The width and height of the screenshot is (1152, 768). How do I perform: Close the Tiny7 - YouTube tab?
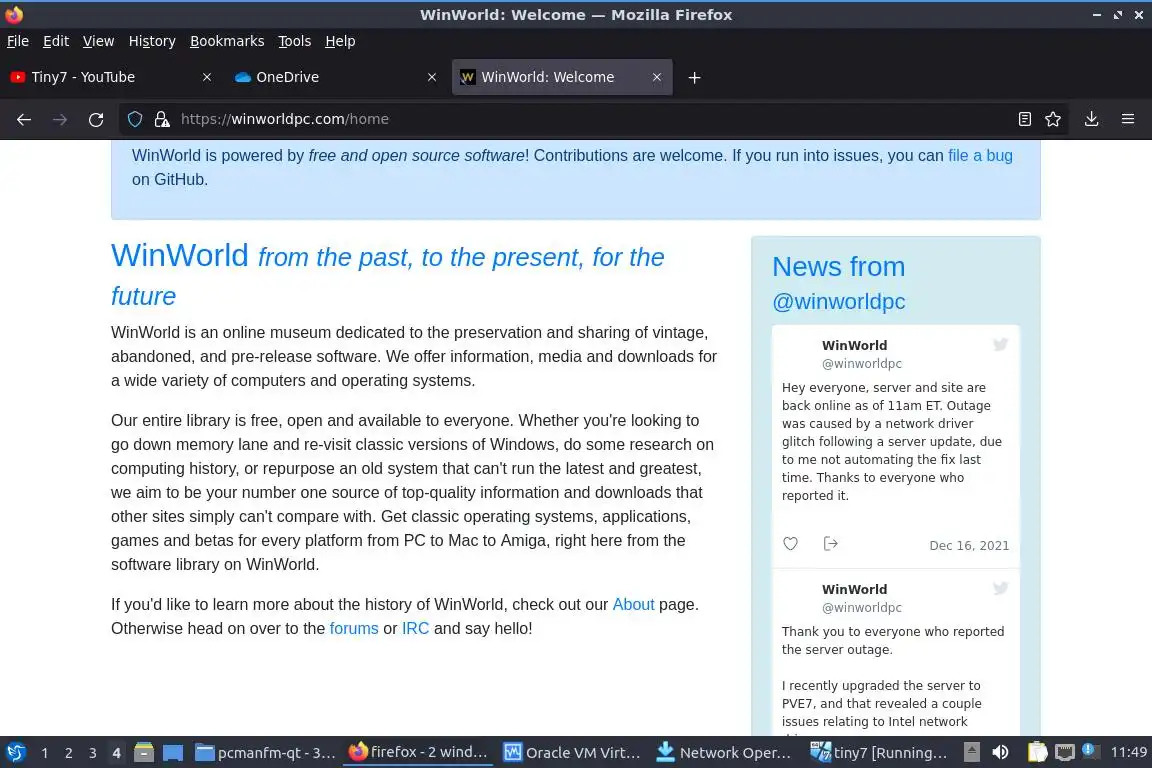207,77
